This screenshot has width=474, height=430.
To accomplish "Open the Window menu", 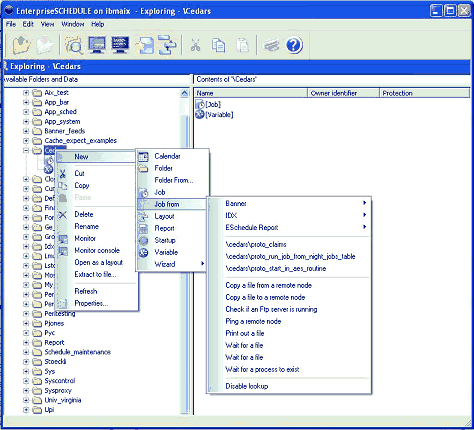I will tap(73, 24).
